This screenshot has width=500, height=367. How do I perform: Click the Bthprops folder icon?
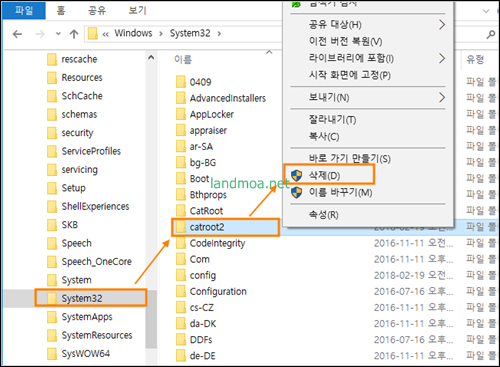181,195
